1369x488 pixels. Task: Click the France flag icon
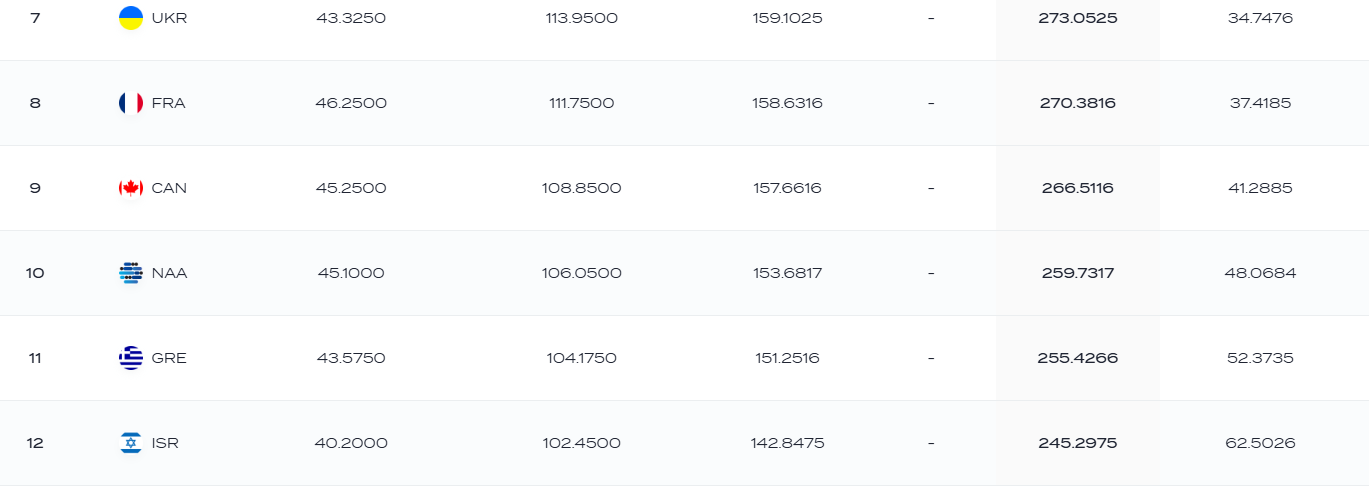coord(131,103)
